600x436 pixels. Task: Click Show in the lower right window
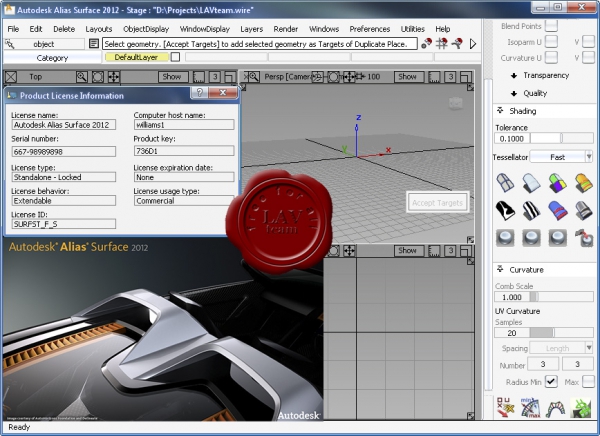407,251
